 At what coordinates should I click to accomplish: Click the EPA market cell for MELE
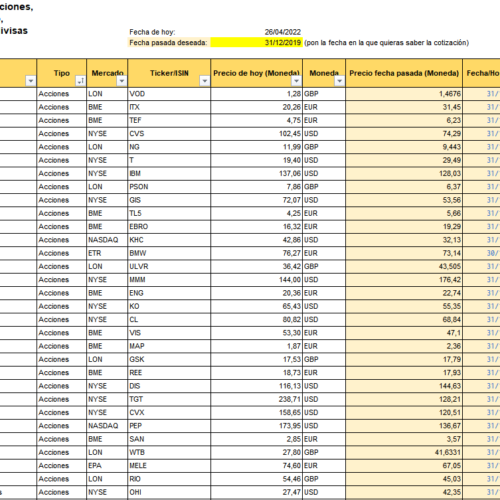click(107, 466)
